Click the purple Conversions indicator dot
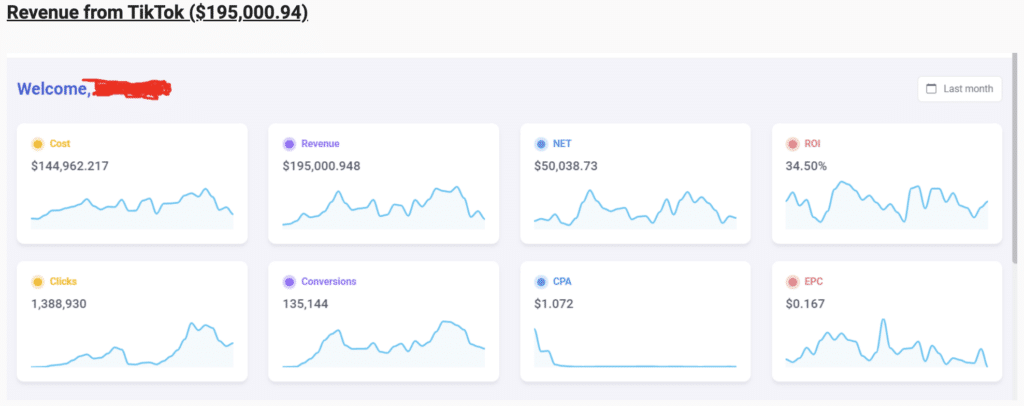The width and height of the screenshot is (1024, 406). (289, 282)
